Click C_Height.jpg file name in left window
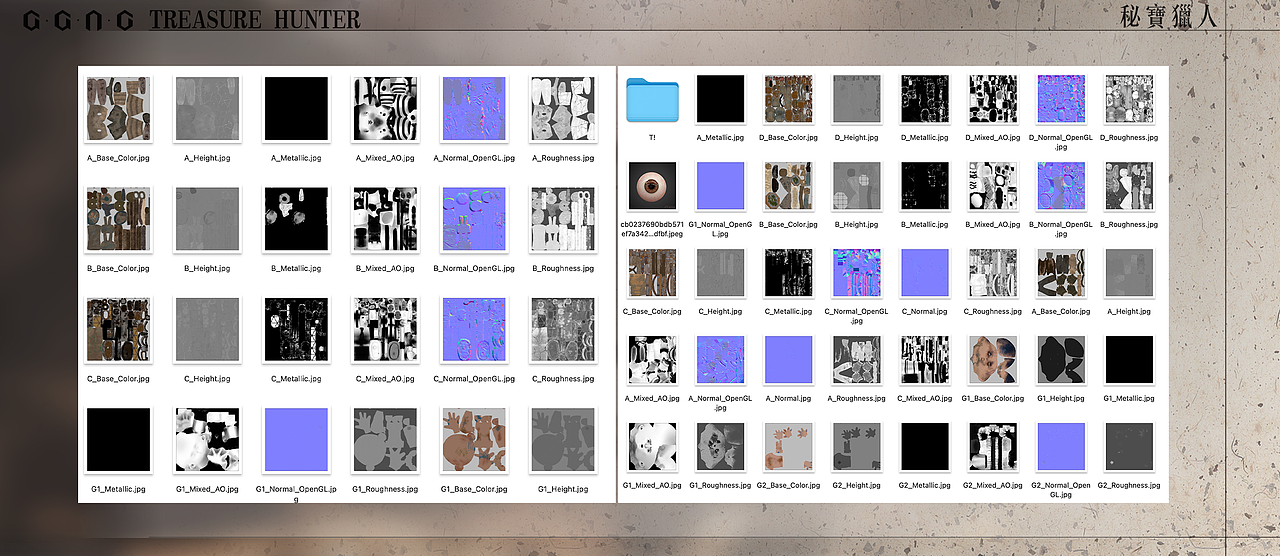The width and height of the screenshot is (1280, 556). click(206, 379)
